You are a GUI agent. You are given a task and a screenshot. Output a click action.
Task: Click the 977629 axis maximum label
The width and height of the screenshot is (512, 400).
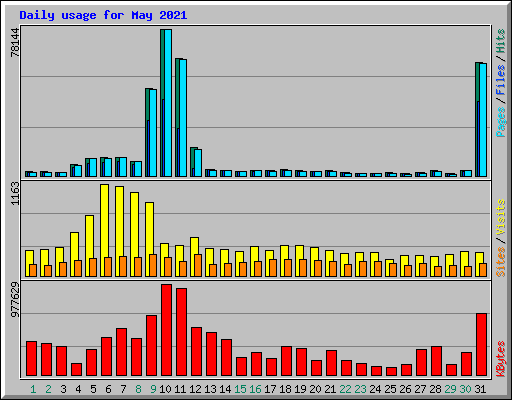(15, 300)
